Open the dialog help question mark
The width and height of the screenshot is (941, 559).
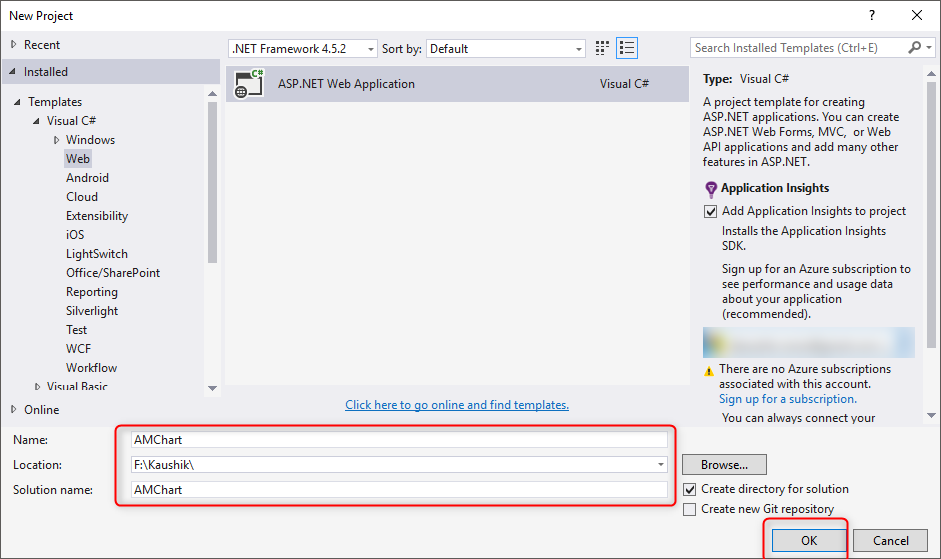point(872,16)
